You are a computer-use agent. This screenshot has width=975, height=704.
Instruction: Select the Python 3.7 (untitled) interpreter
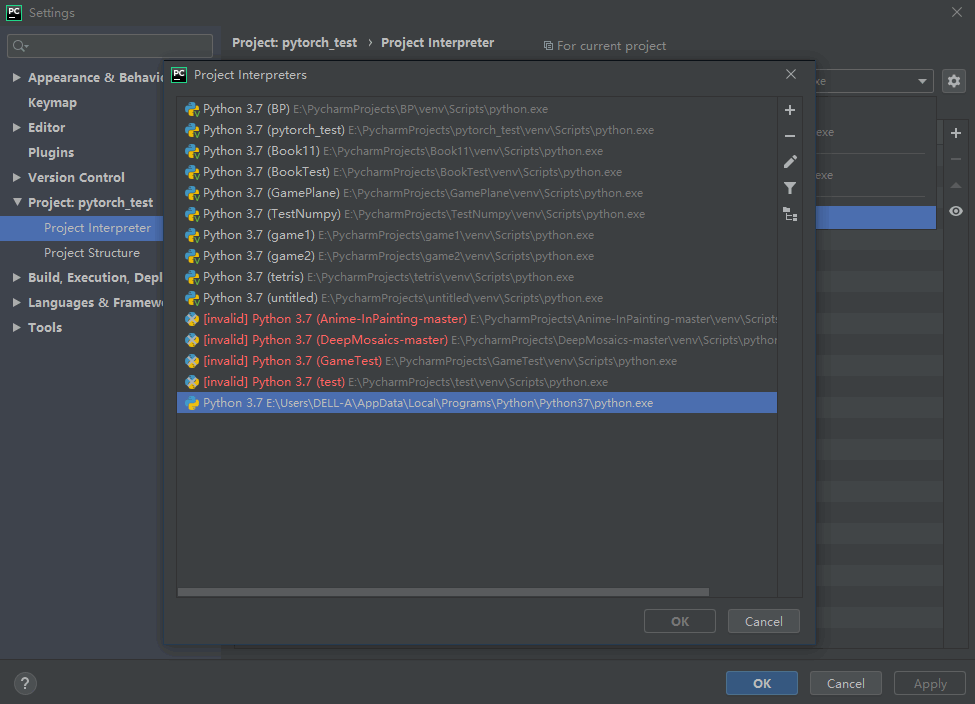coord(477,298)
